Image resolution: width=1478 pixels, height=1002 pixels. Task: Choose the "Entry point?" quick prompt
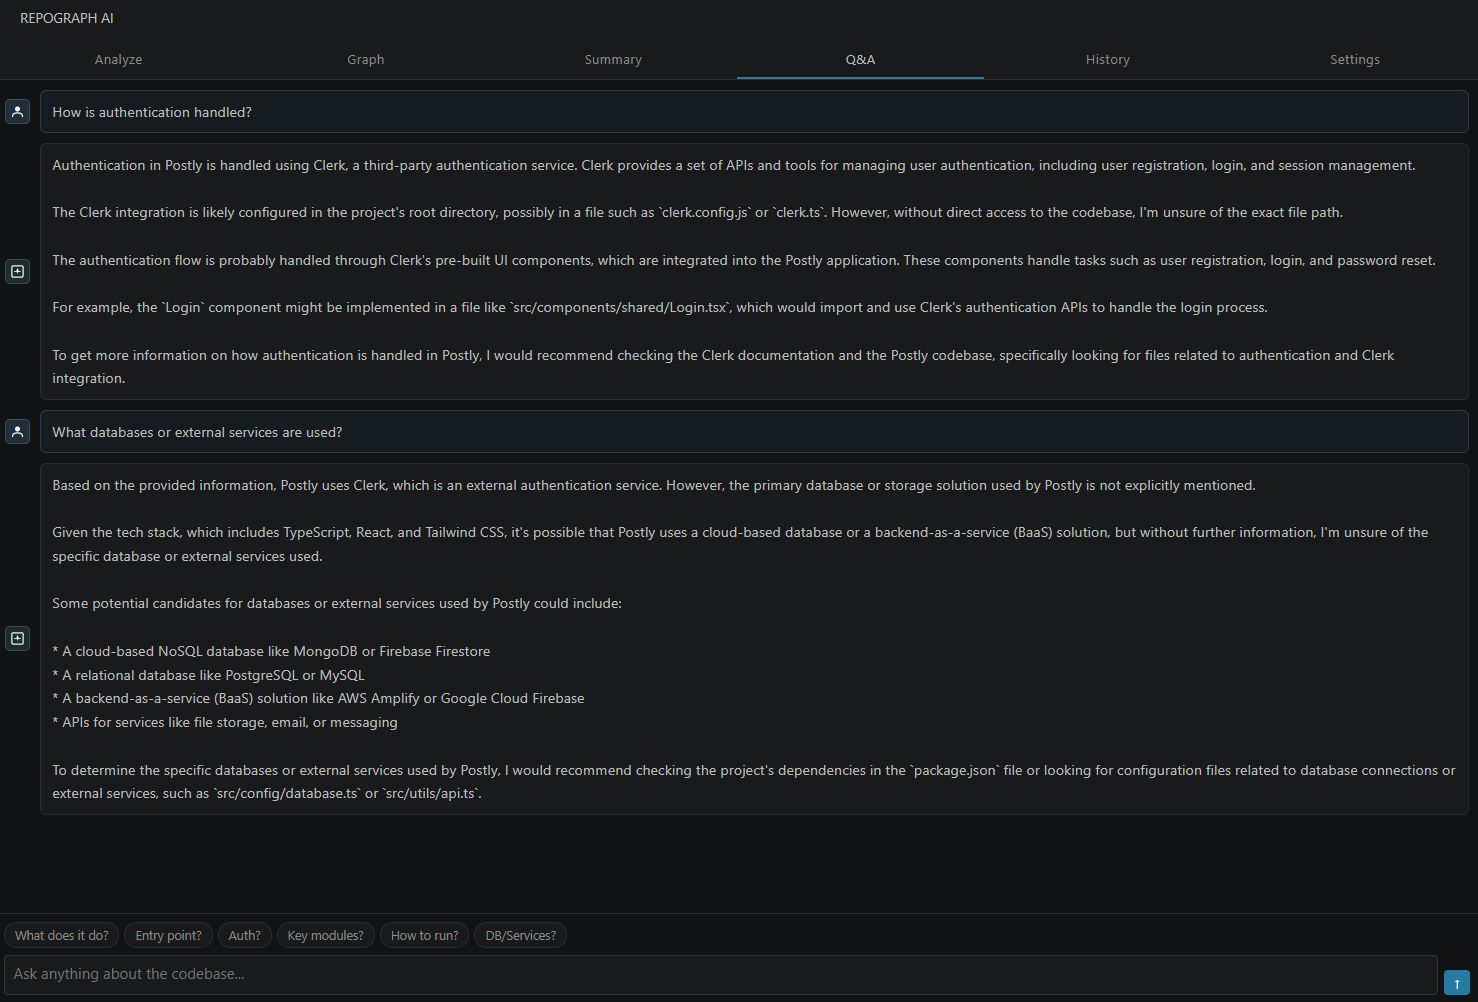168,936
